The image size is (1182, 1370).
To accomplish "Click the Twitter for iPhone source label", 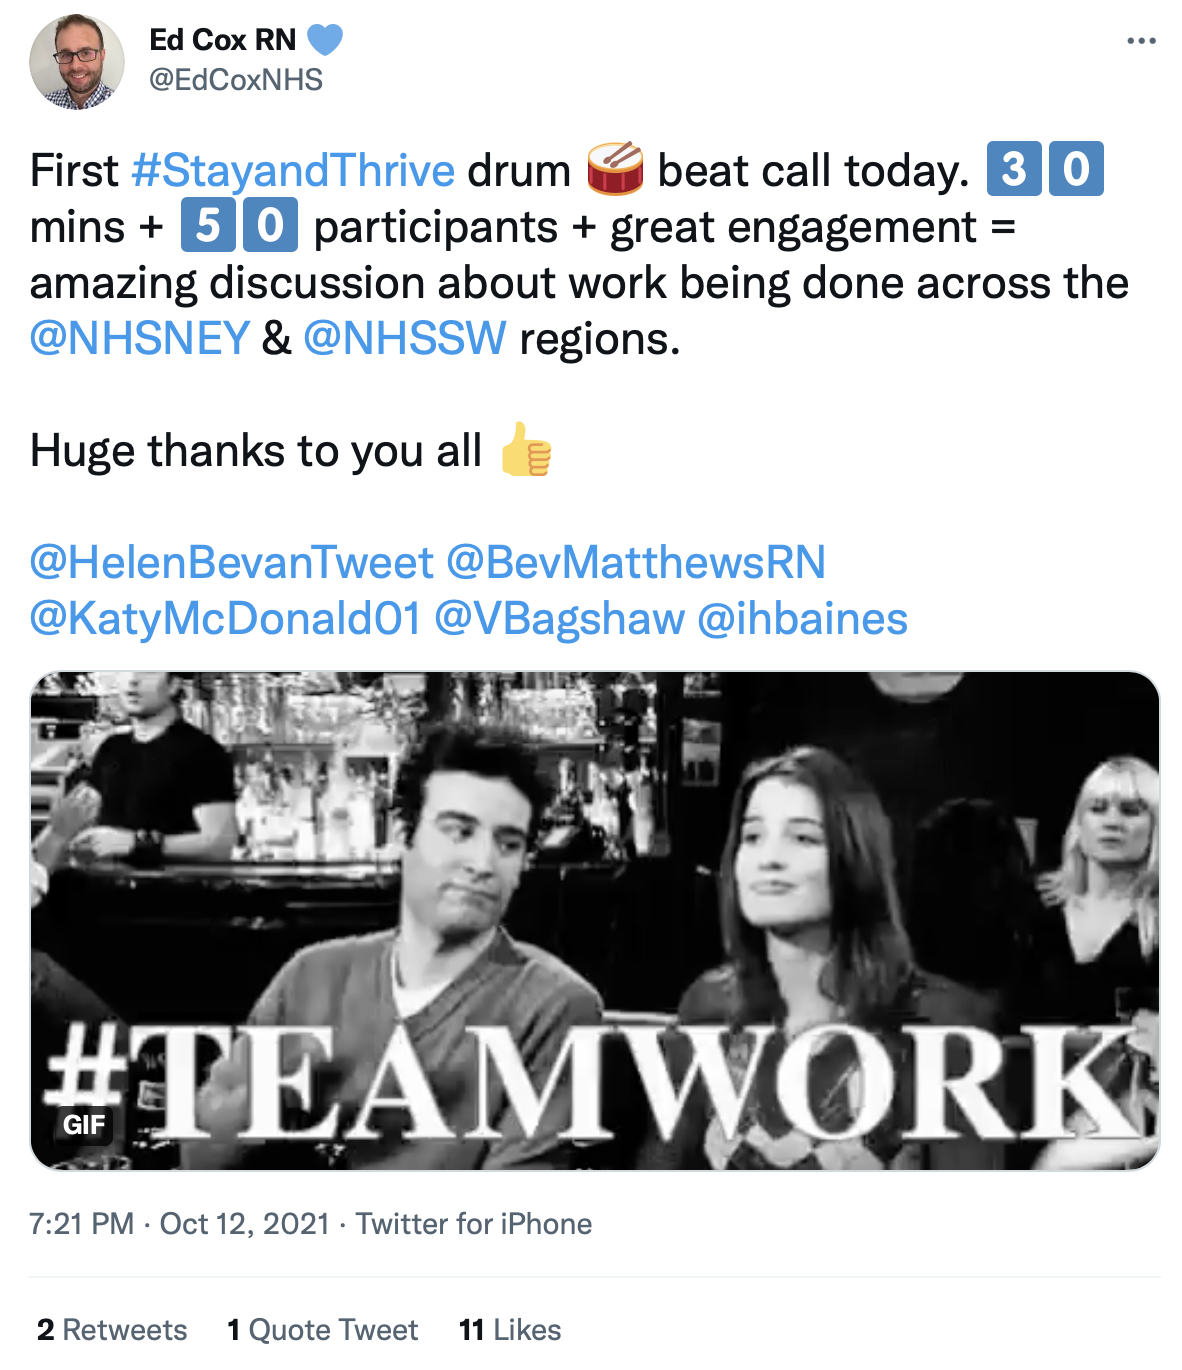I will click(x=474, y=1224).
